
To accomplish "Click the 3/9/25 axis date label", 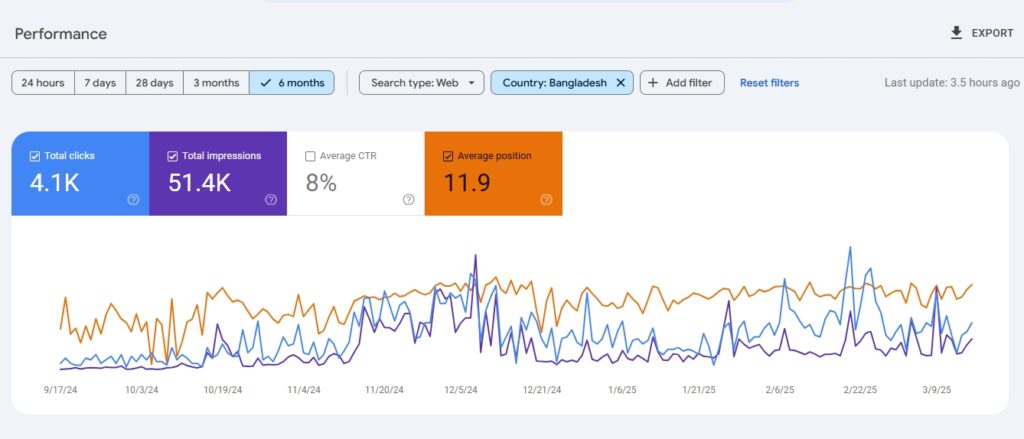I will click(x=936, y=390).
